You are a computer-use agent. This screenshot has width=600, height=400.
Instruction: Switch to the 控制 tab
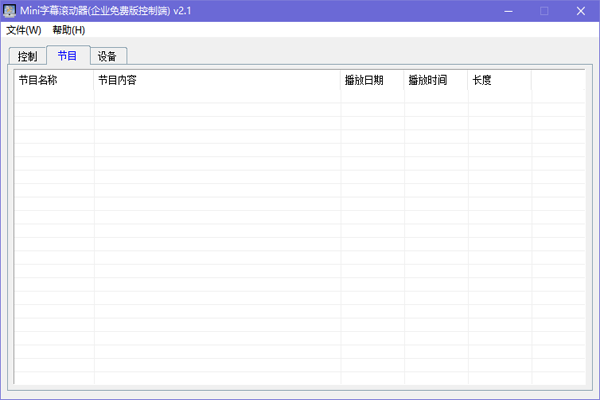point(28,57)
